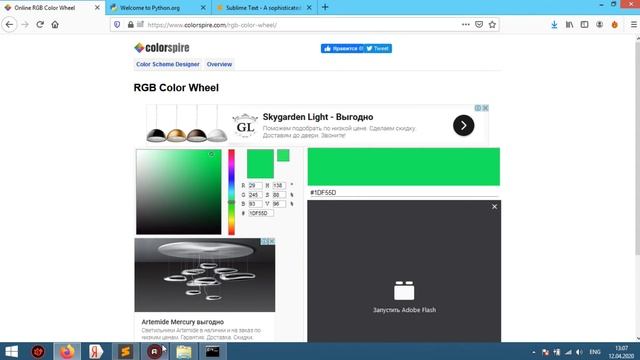Click the Facebook Like button

(342, 49)
